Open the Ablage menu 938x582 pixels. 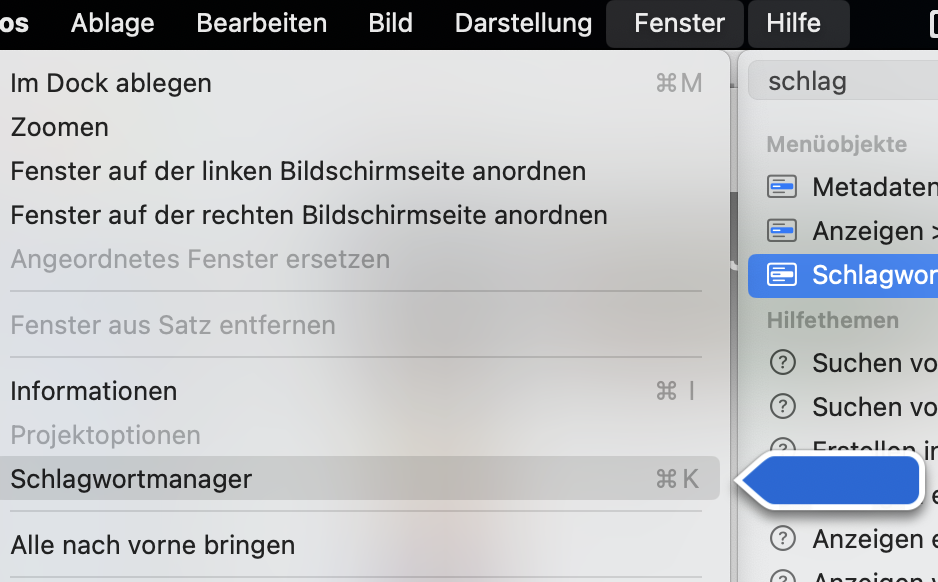coord(112,23)
